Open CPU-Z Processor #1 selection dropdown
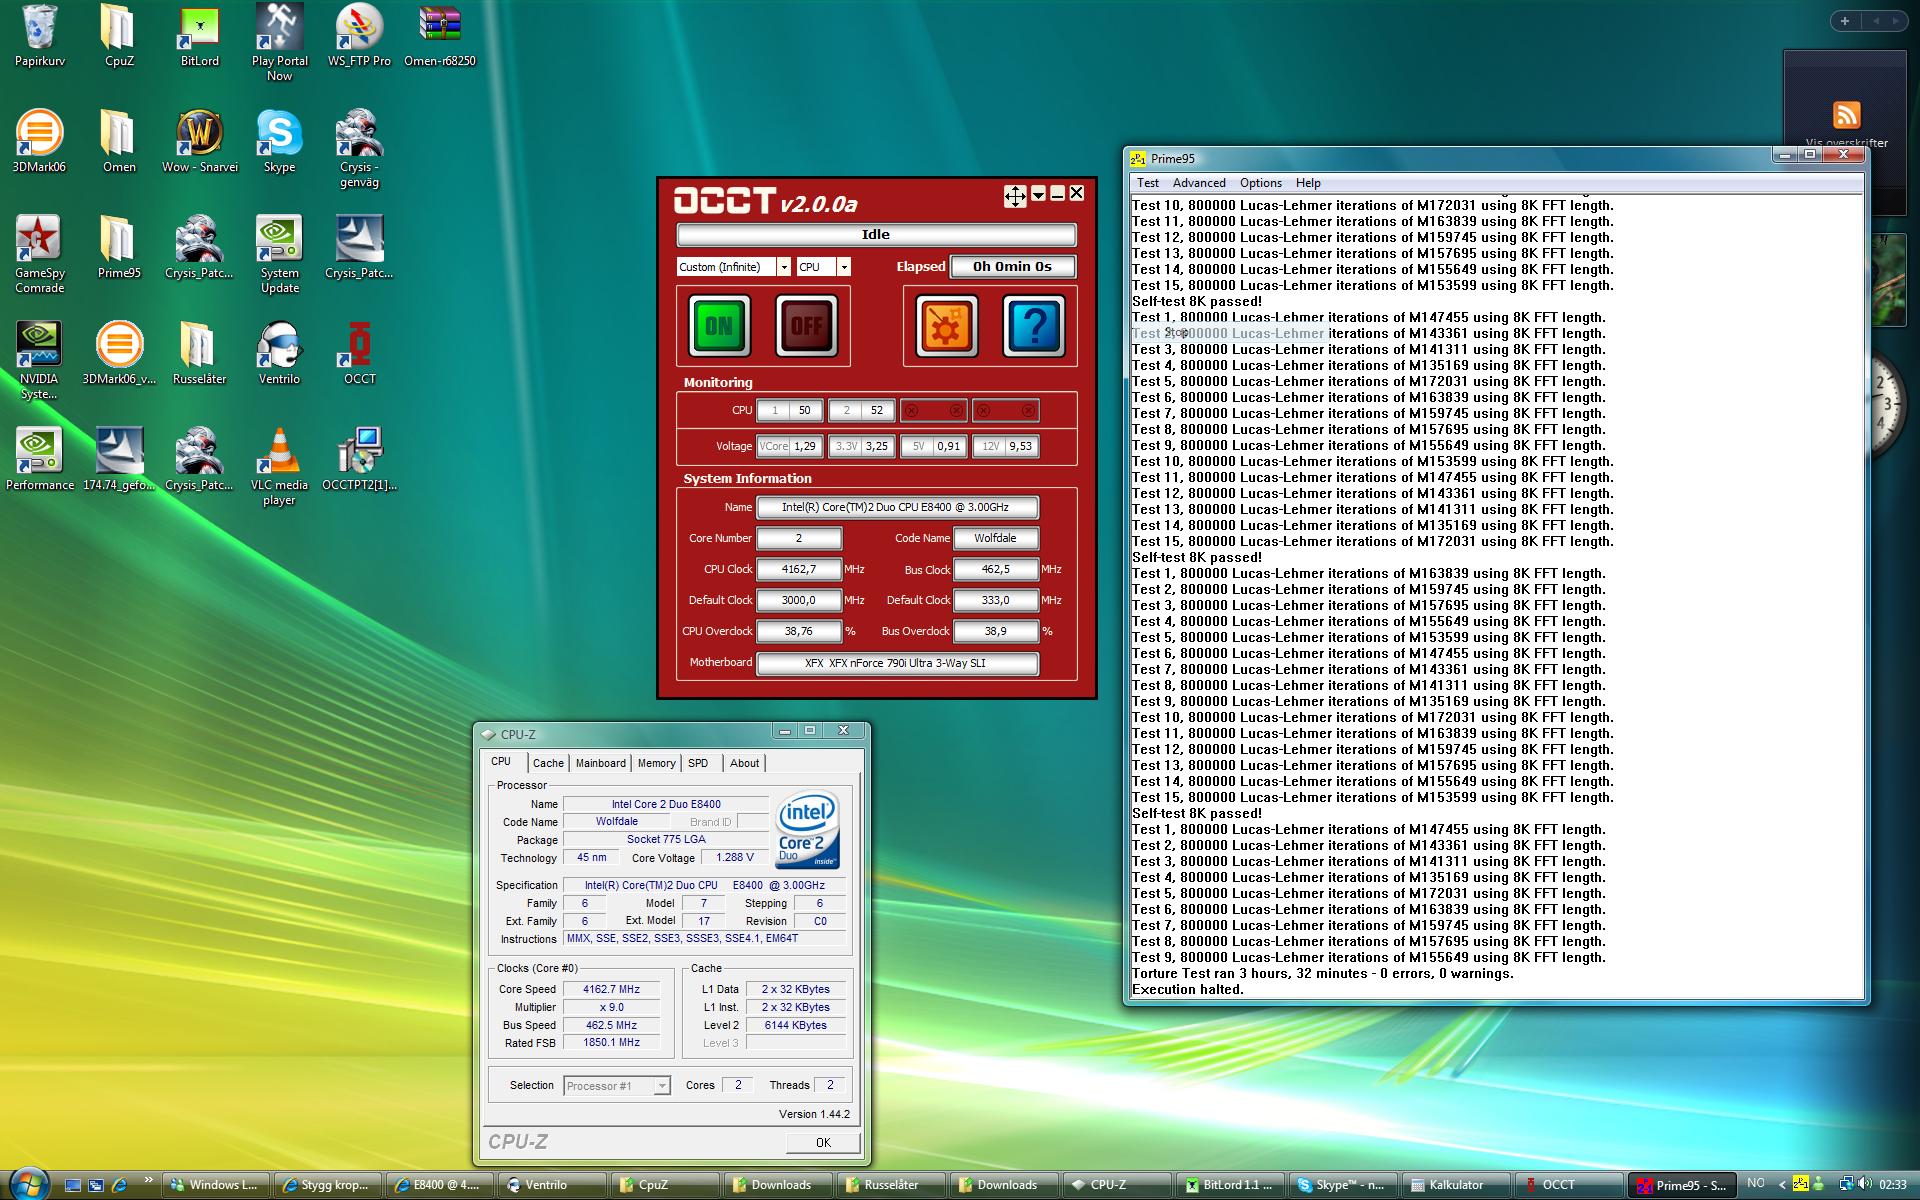 point(617,1085)
